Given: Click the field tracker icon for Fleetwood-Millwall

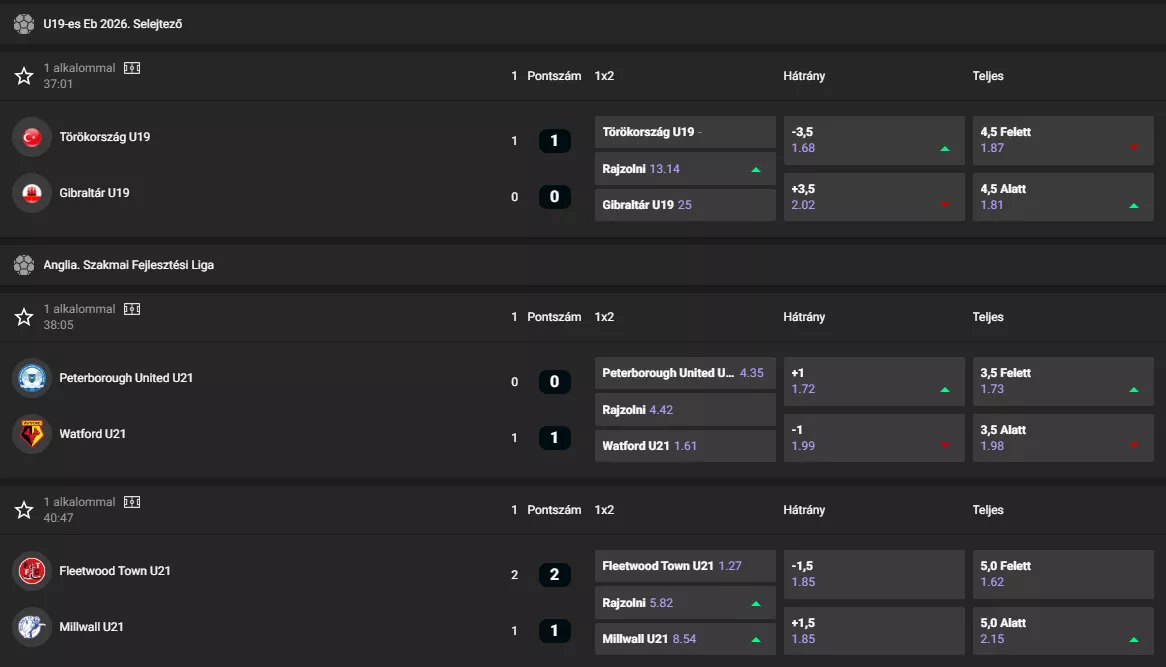Looking at the screenshot, I should pos(132,501).
